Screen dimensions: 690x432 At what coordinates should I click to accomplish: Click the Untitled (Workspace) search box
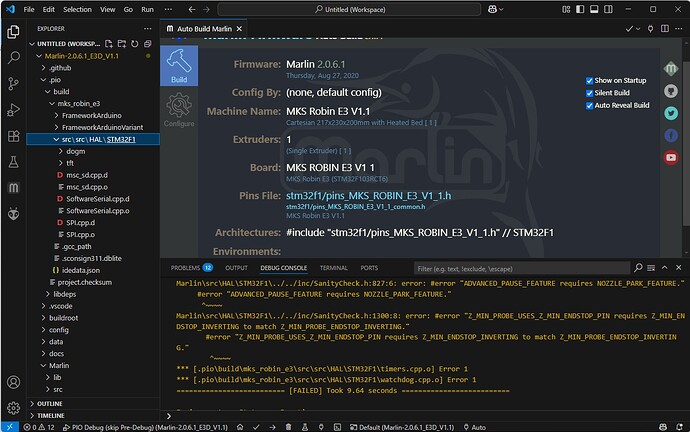pos(349,9)
